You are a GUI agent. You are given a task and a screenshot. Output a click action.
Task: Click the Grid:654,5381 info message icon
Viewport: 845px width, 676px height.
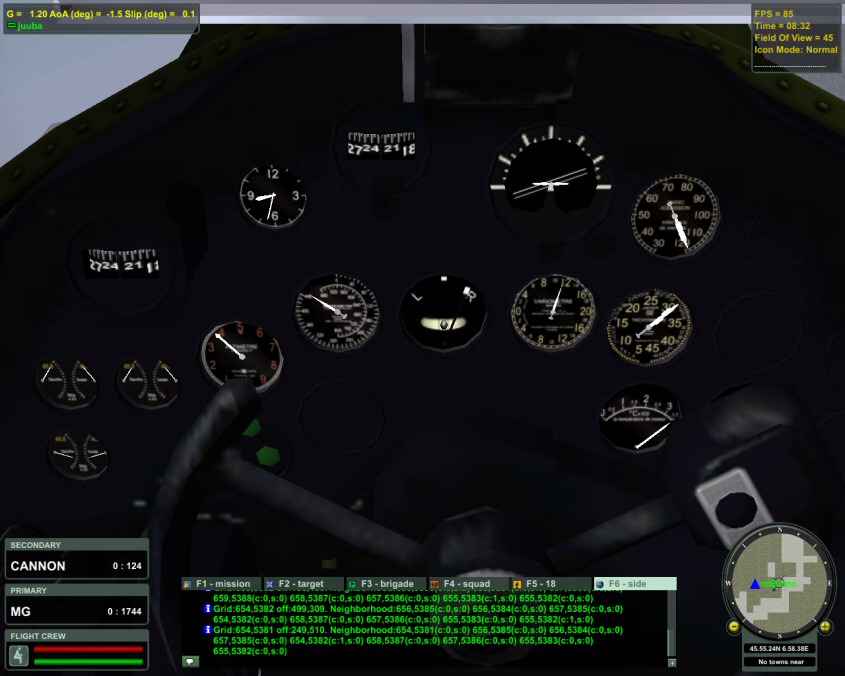(x=207, y=630)
